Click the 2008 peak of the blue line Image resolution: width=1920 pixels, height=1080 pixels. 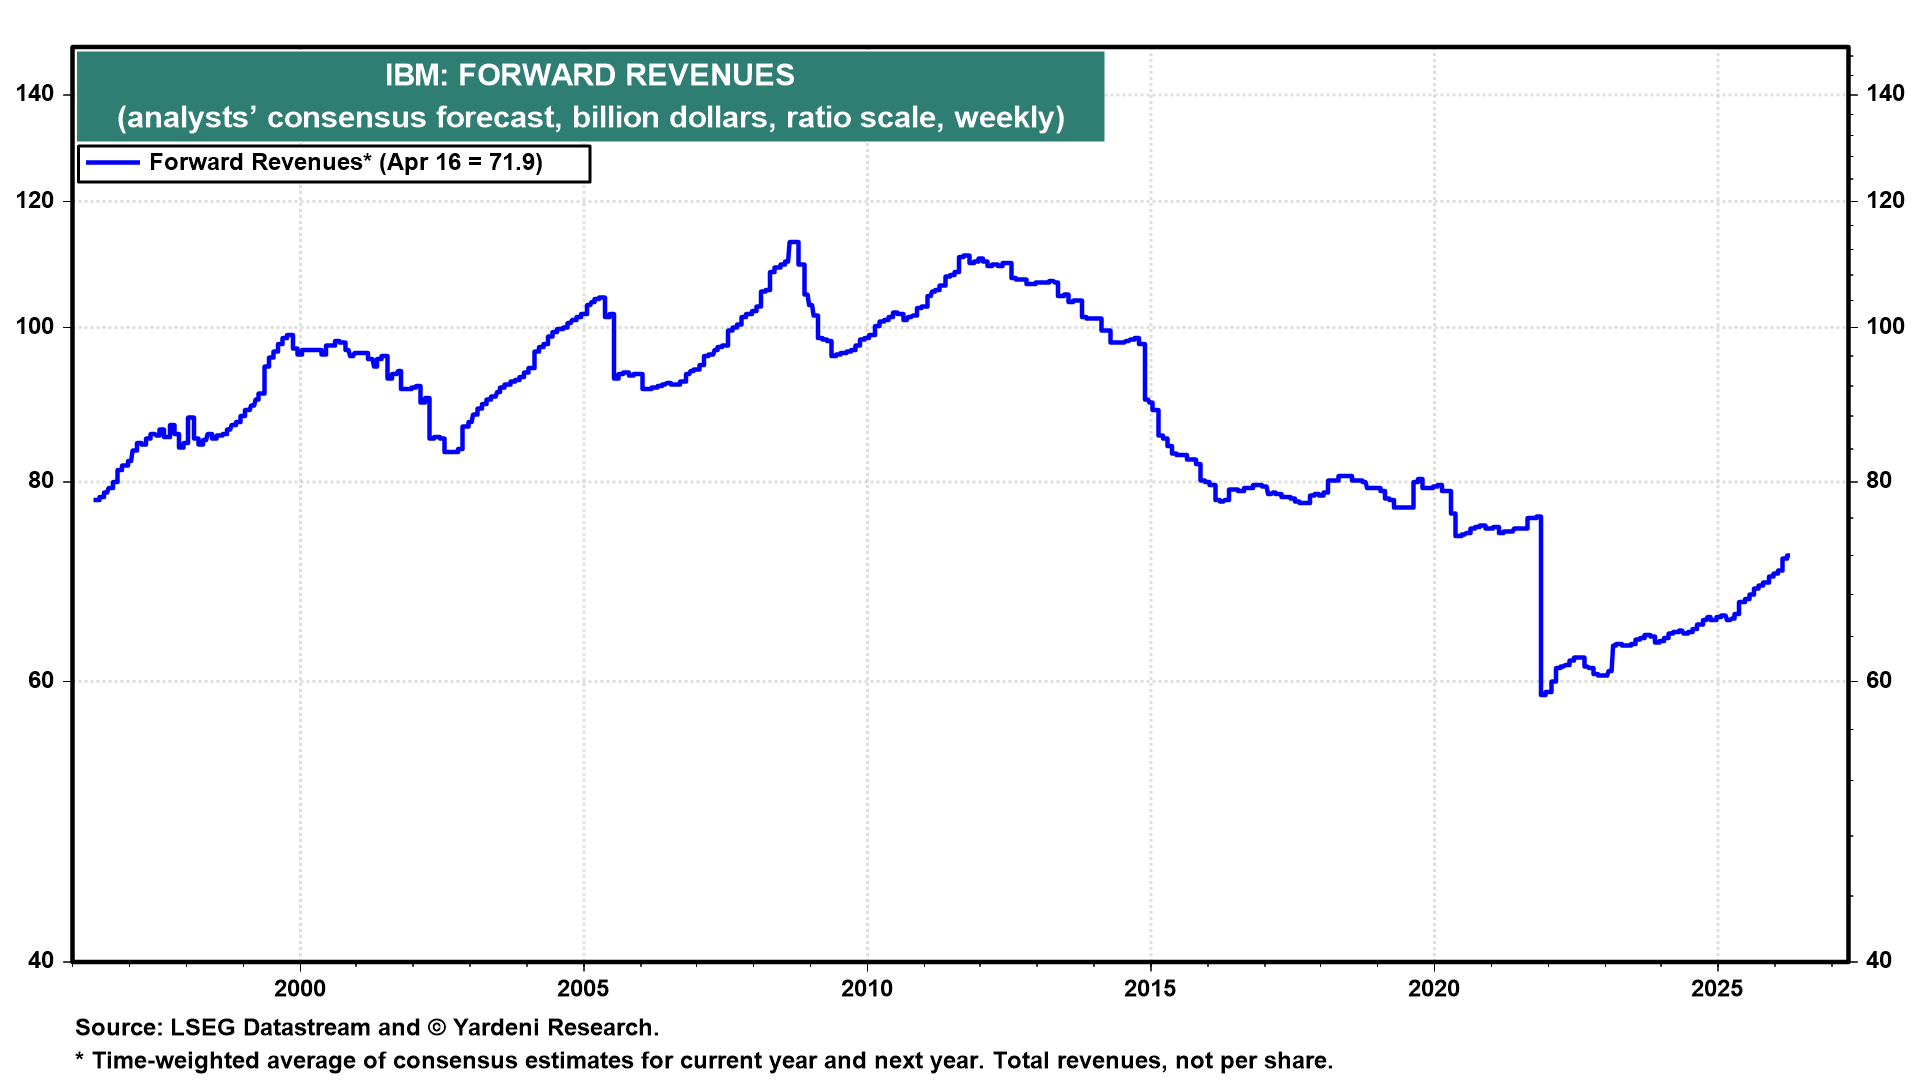[x=793, y=242]
